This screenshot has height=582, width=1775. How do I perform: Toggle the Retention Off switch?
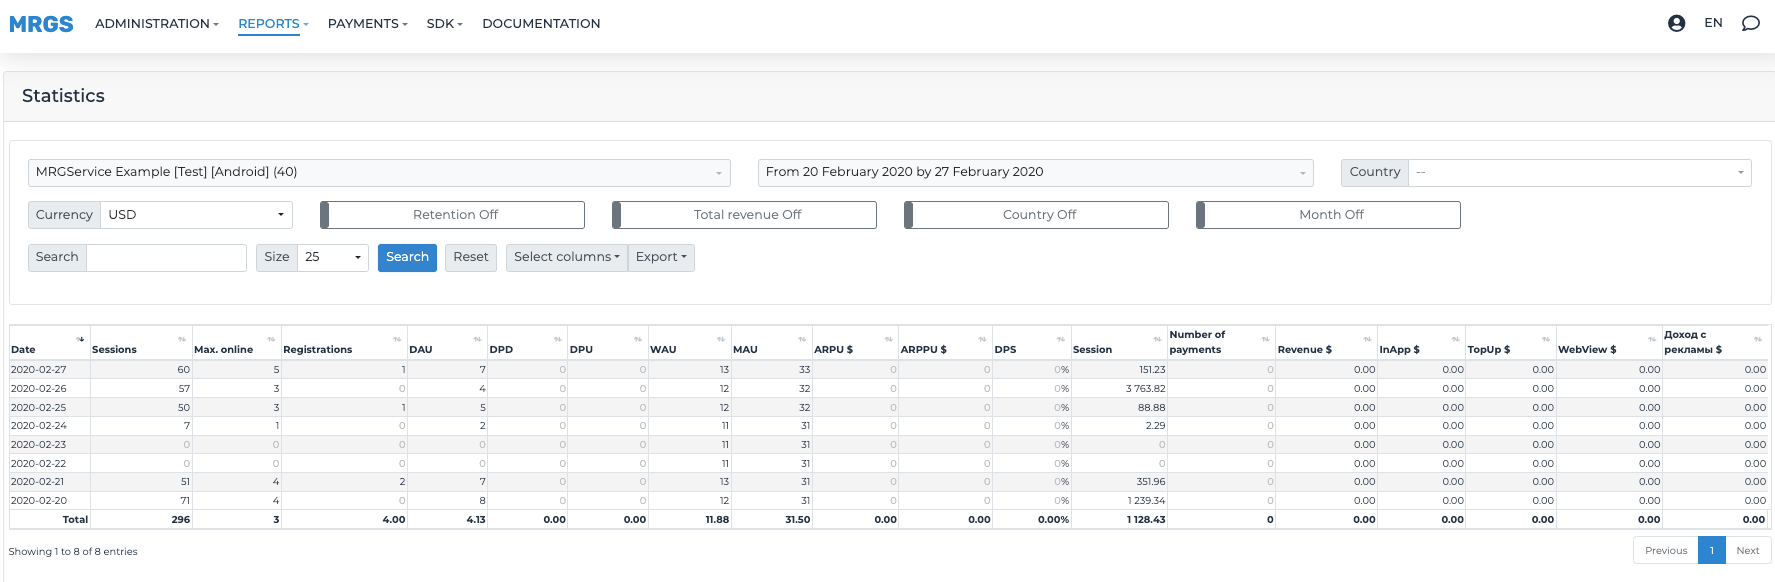click(x=452, y=215)
